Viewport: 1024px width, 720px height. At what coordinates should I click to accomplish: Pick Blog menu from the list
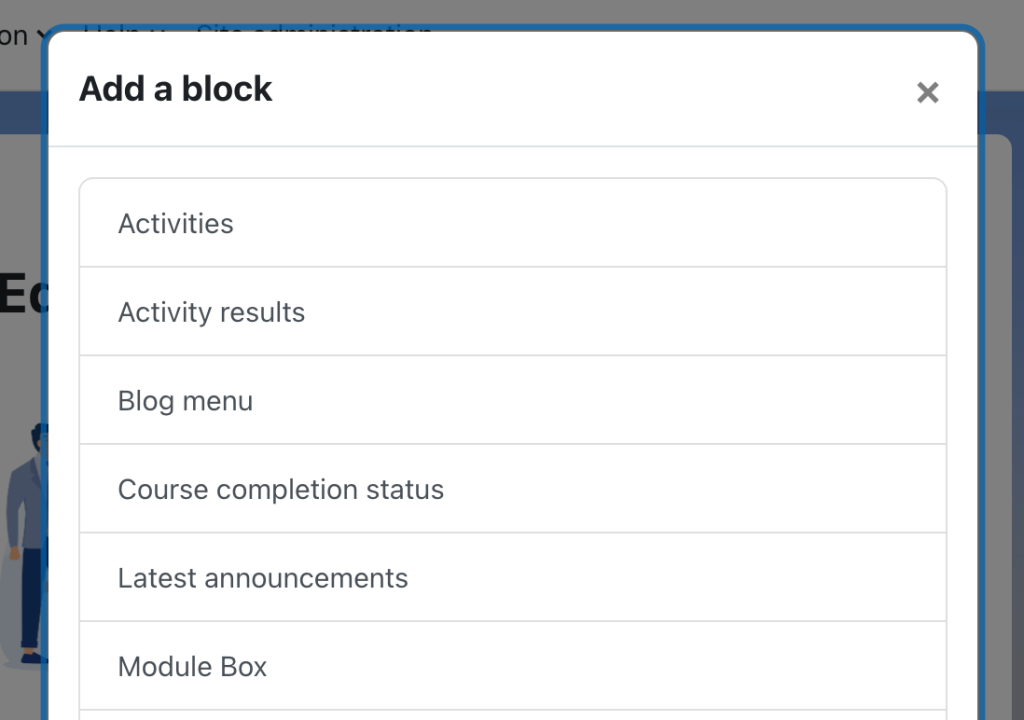[x=185, y=400]
